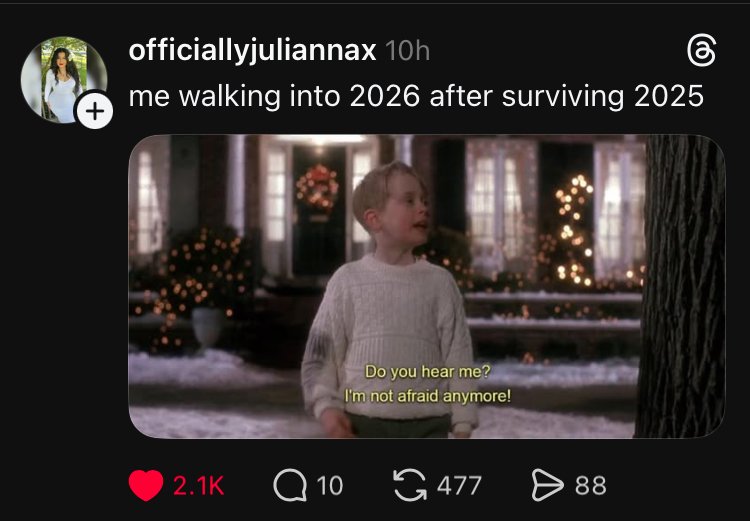This screenshot has width=750, height=521.
Task: Open officiallyjuliannax profile picture
Action: (64, 79)
